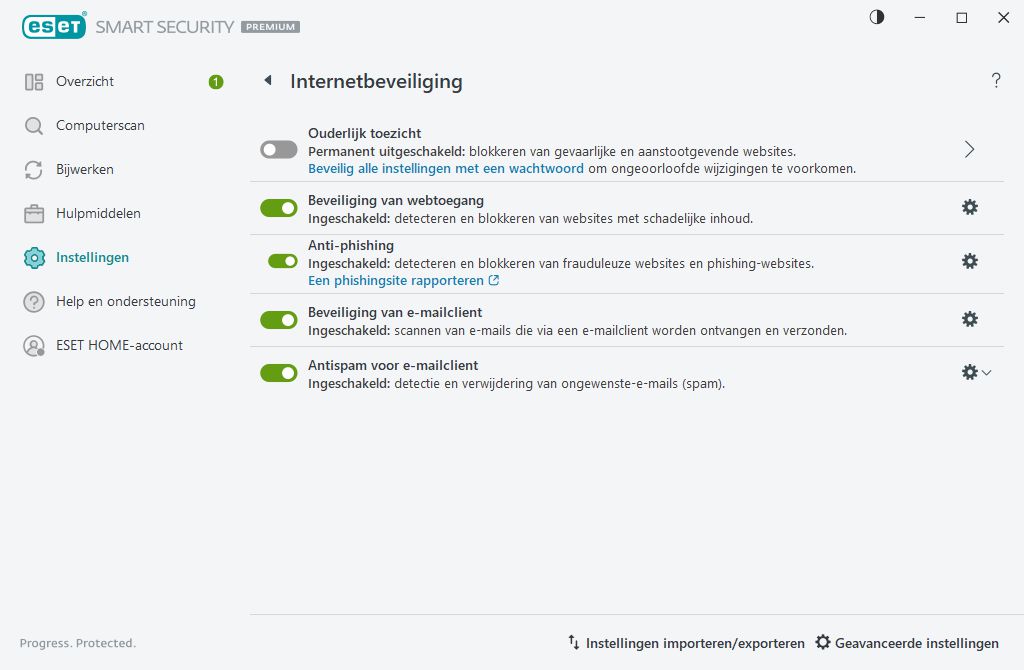The height and width of the screenshot is (670, 1024).
Task: Open settings gear for Beveiliging van webtoegang
Action: (x=969, y=207)
